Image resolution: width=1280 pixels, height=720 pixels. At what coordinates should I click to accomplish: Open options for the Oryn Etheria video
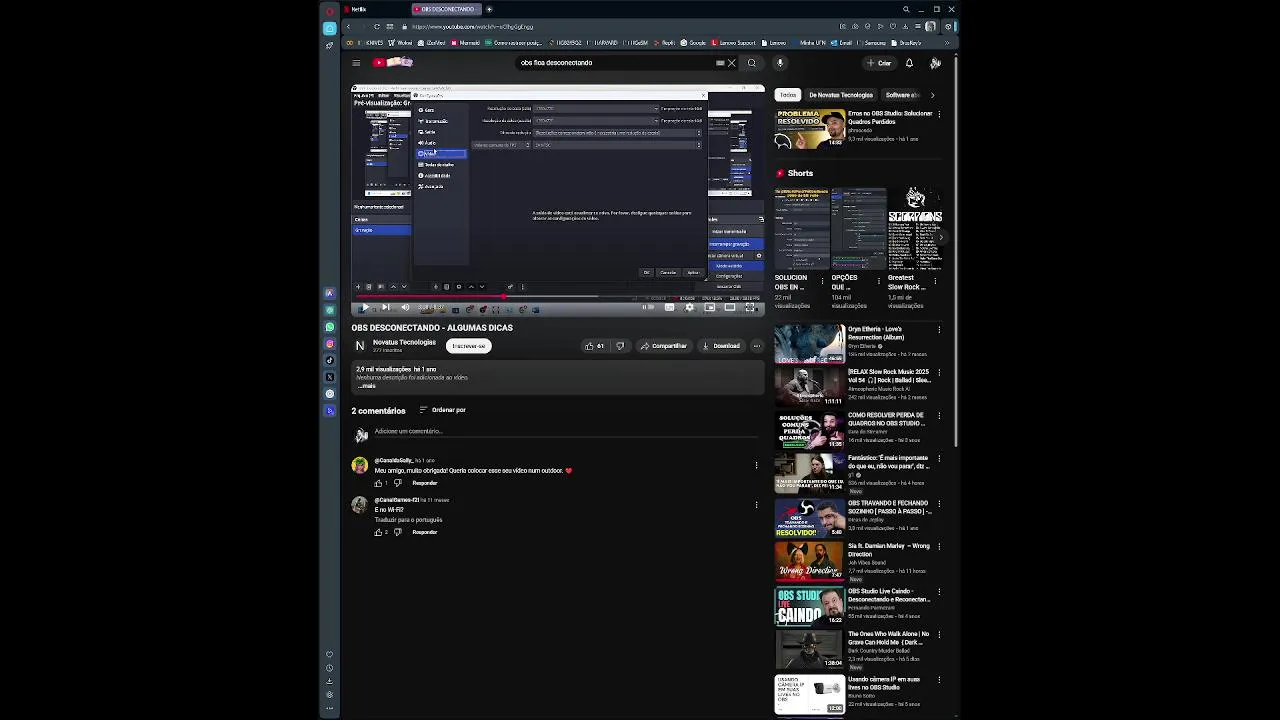[x=939, y=330]
